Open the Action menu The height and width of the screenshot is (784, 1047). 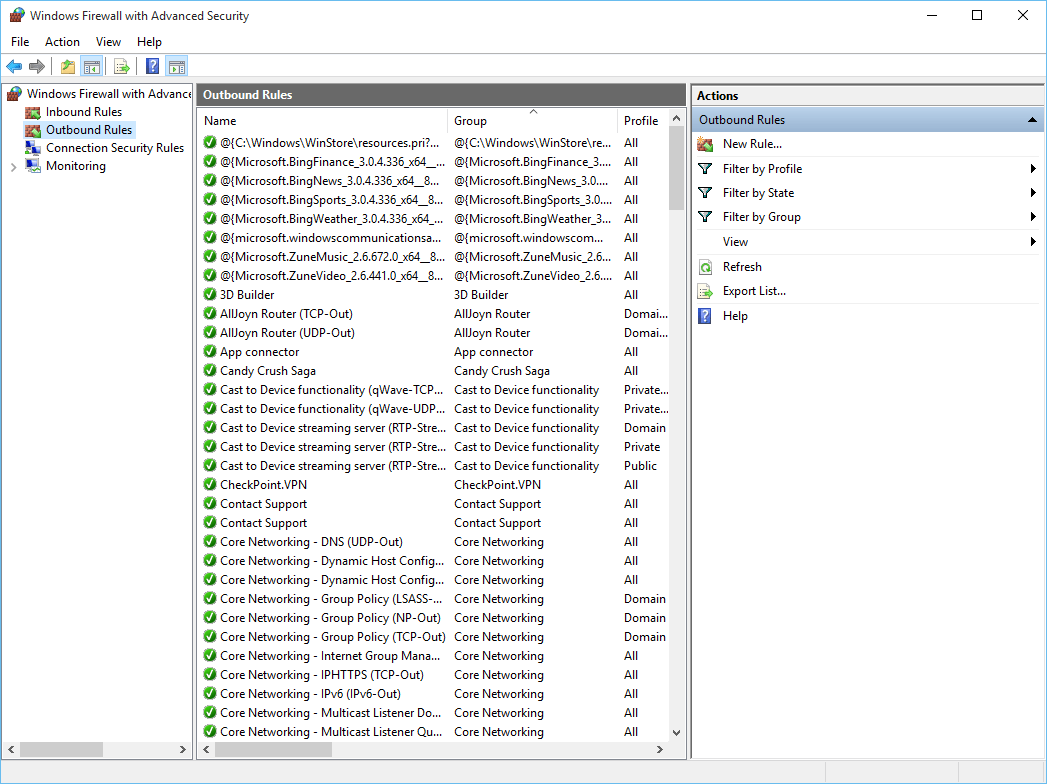click(x=62, y=41)
